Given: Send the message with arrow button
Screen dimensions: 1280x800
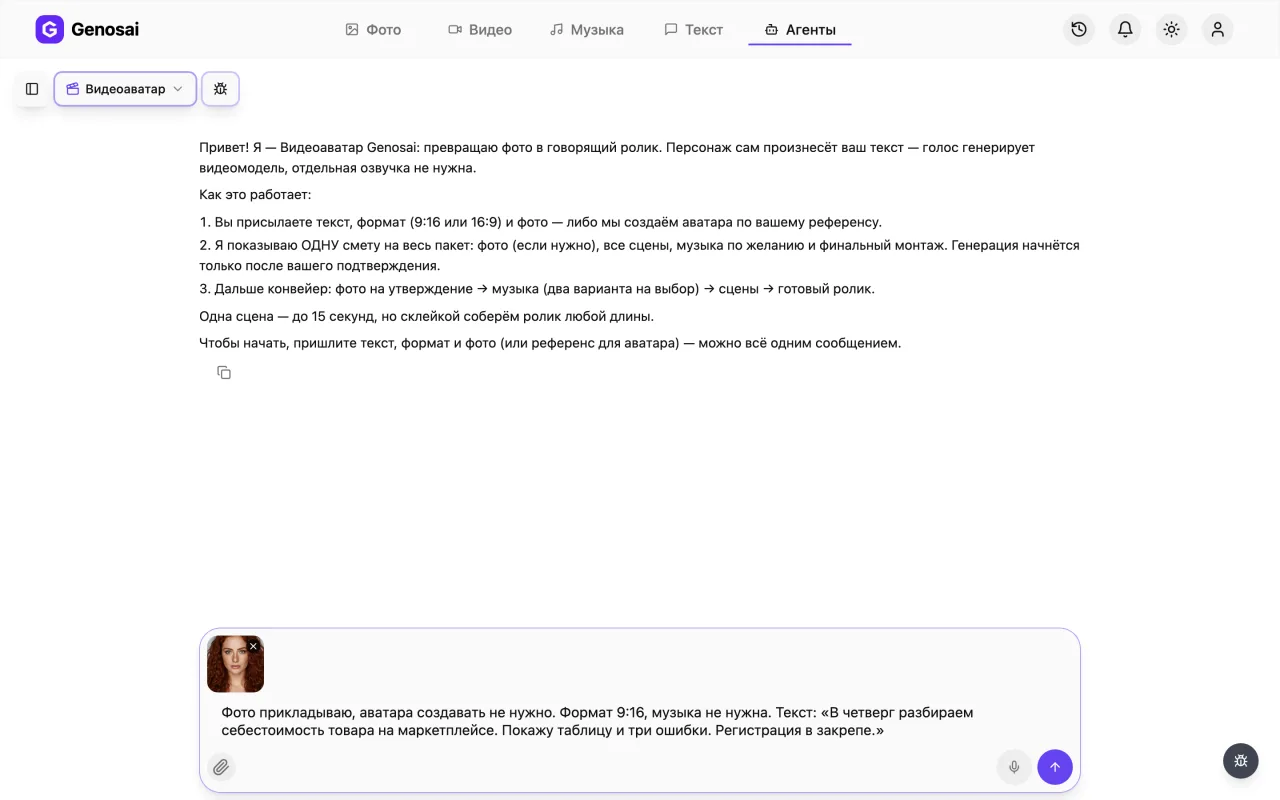Looking at the screenshot, I should tap(1055, 767).
